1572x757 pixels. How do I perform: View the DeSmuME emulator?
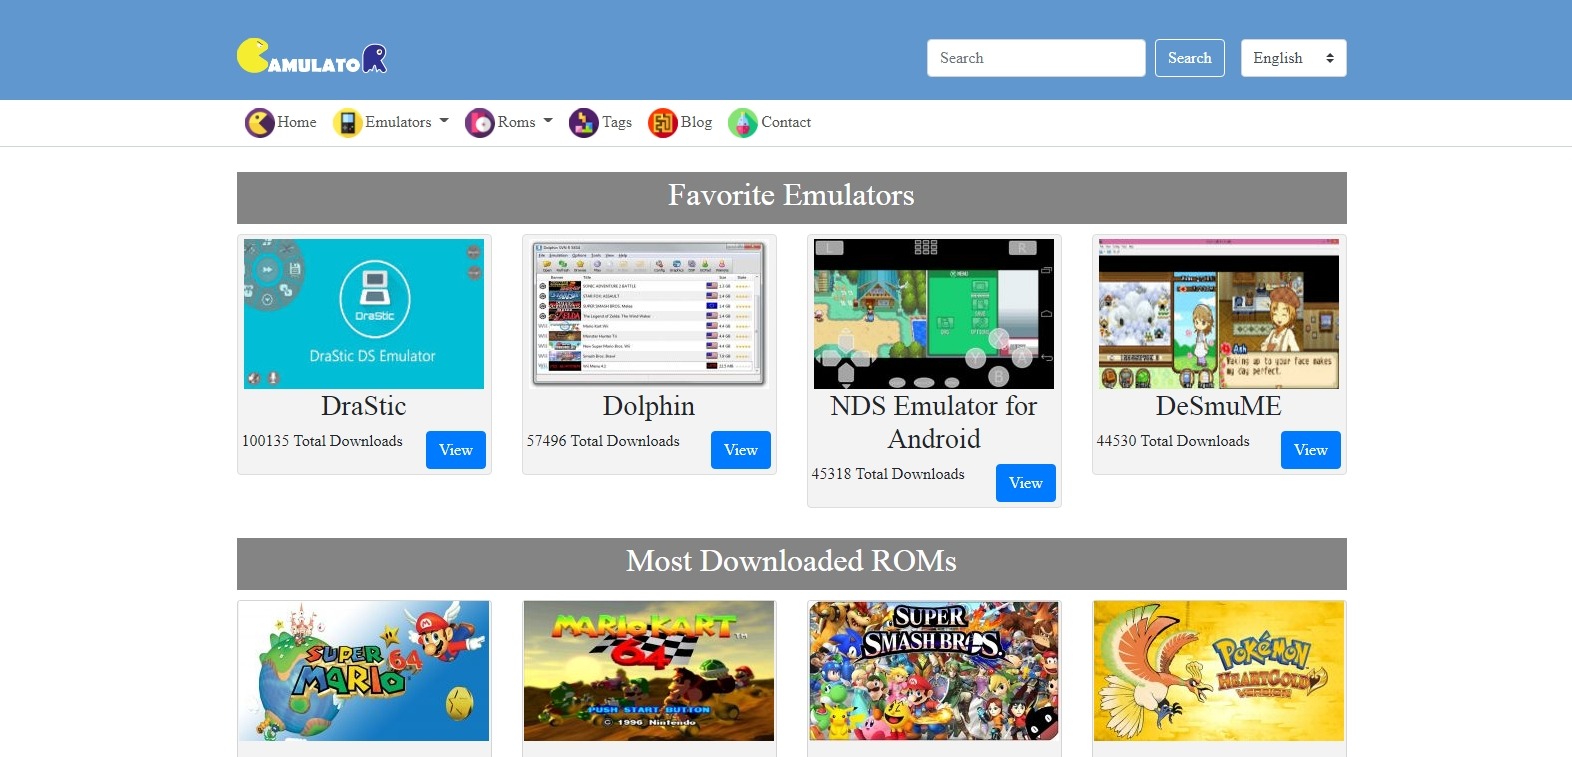tap(1311, 450)
